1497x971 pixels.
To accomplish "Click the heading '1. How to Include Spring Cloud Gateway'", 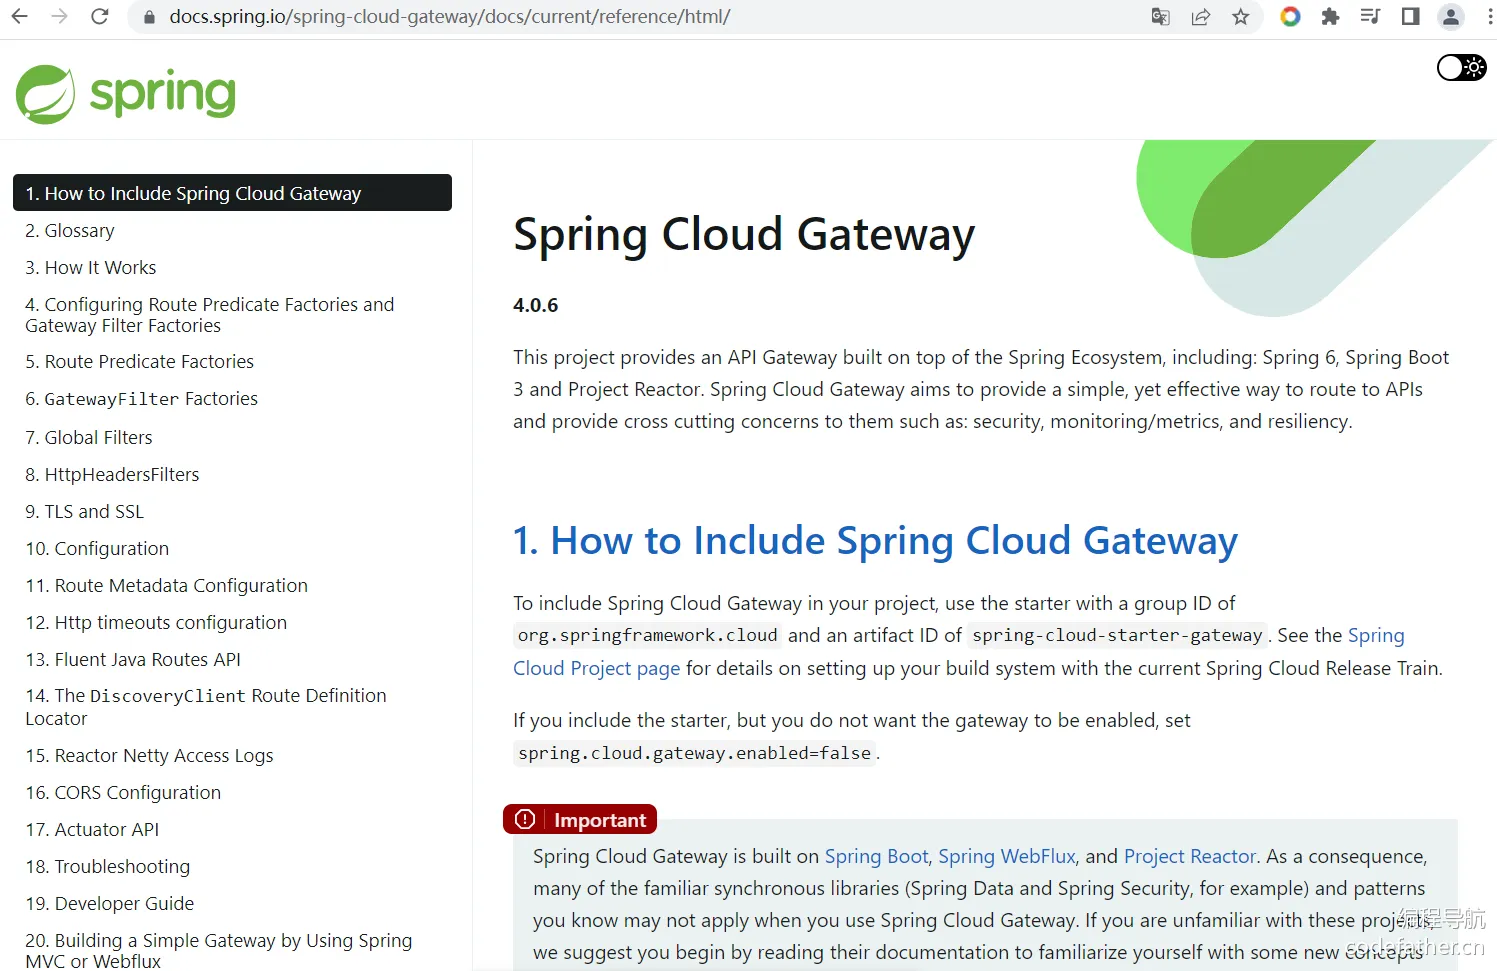I will pyautogui.click(x=875, y=541).
